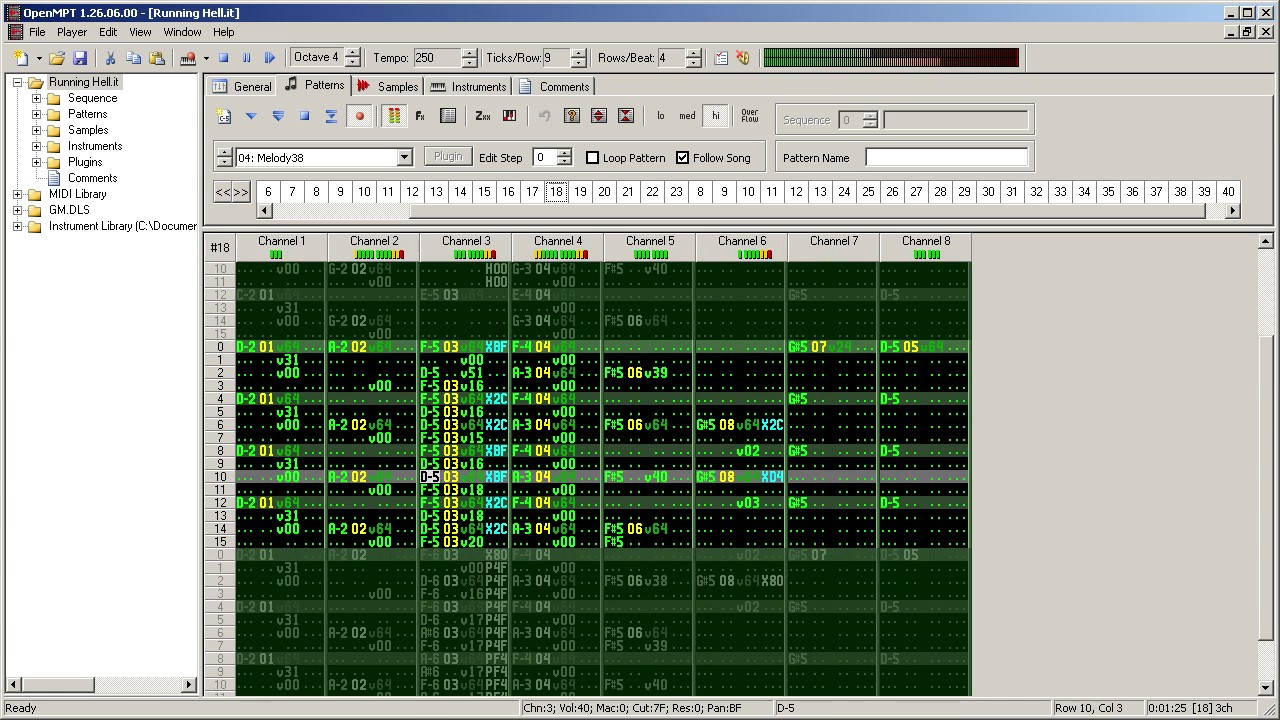
Task: Create a new module file
Action: point(20,58)
